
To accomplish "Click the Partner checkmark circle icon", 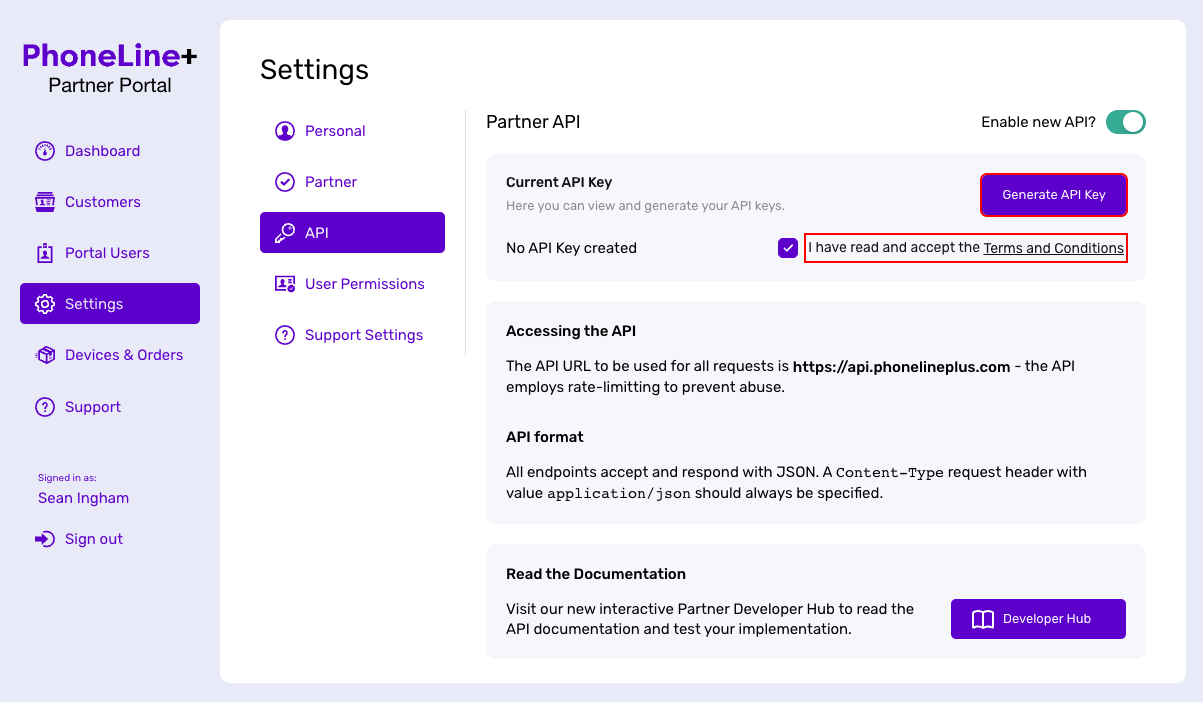I will [x=285, y=182].
